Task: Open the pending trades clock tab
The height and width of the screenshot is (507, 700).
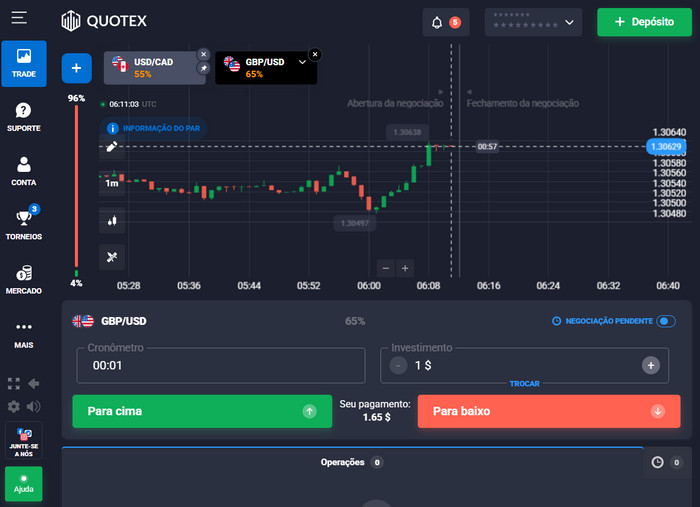Action: (666, 462)
